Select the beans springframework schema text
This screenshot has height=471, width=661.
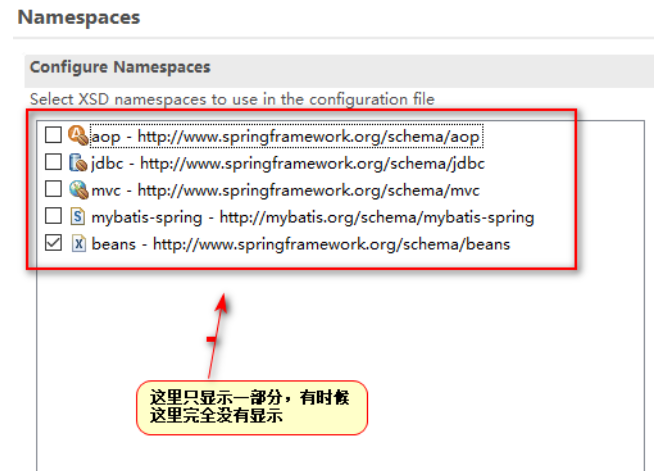point(301,244)
